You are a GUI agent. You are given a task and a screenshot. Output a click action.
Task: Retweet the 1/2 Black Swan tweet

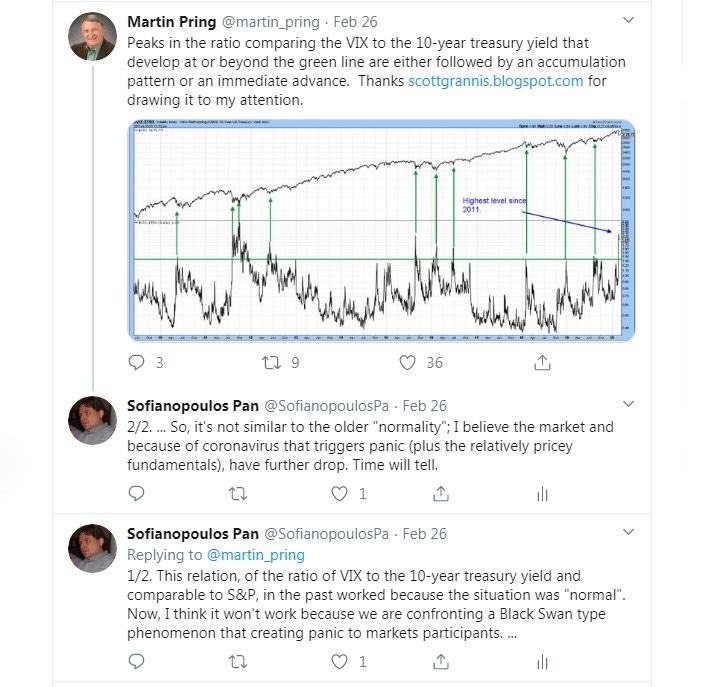(238, 662)
